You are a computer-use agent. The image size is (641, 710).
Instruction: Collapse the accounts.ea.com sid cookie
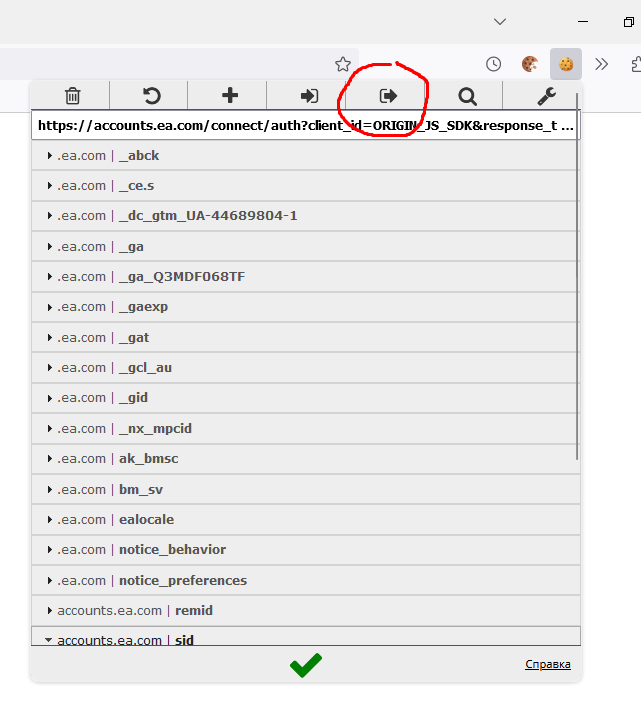tap(306, 636)
